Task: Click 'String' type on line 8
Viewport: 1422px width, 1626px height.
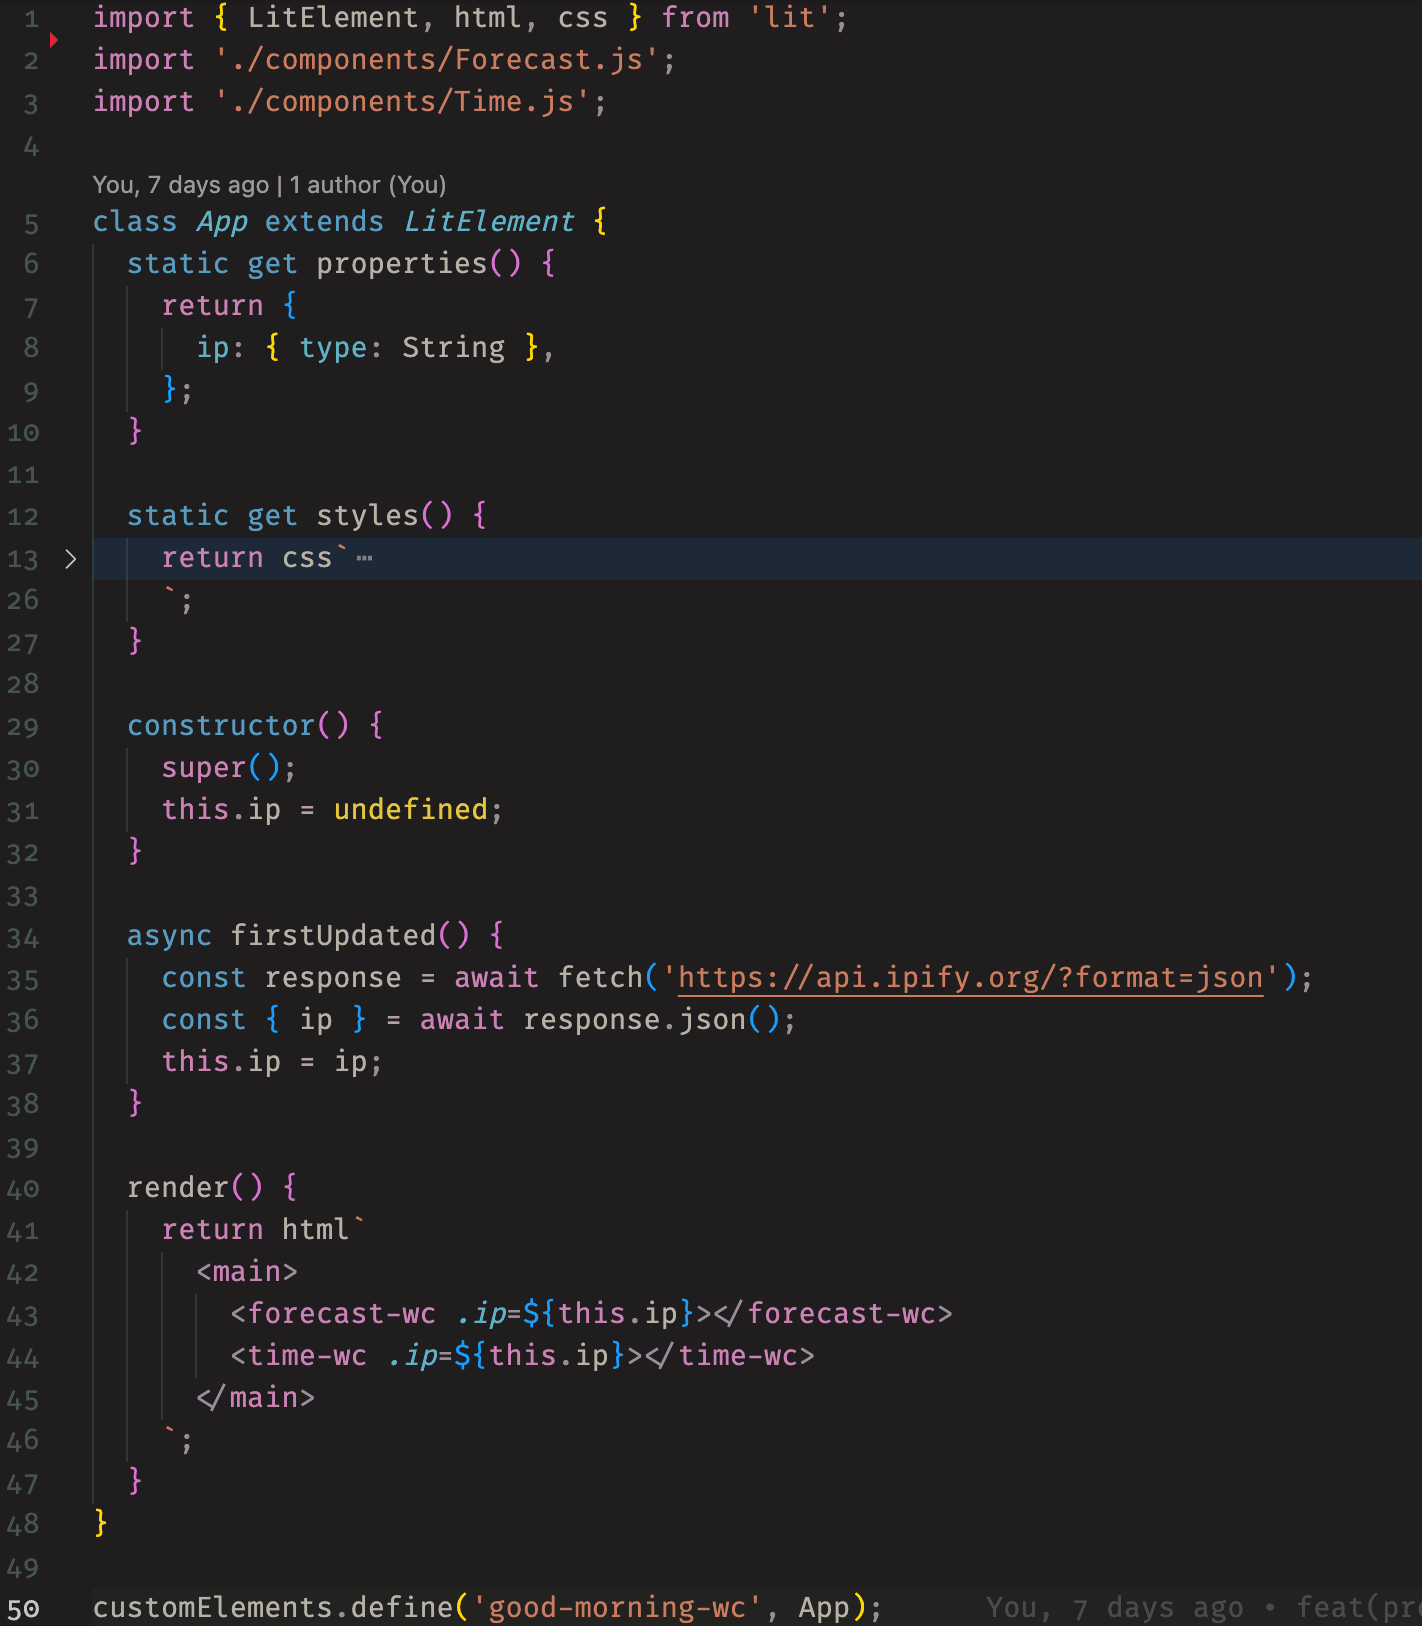Action: (x=454, y=347)
